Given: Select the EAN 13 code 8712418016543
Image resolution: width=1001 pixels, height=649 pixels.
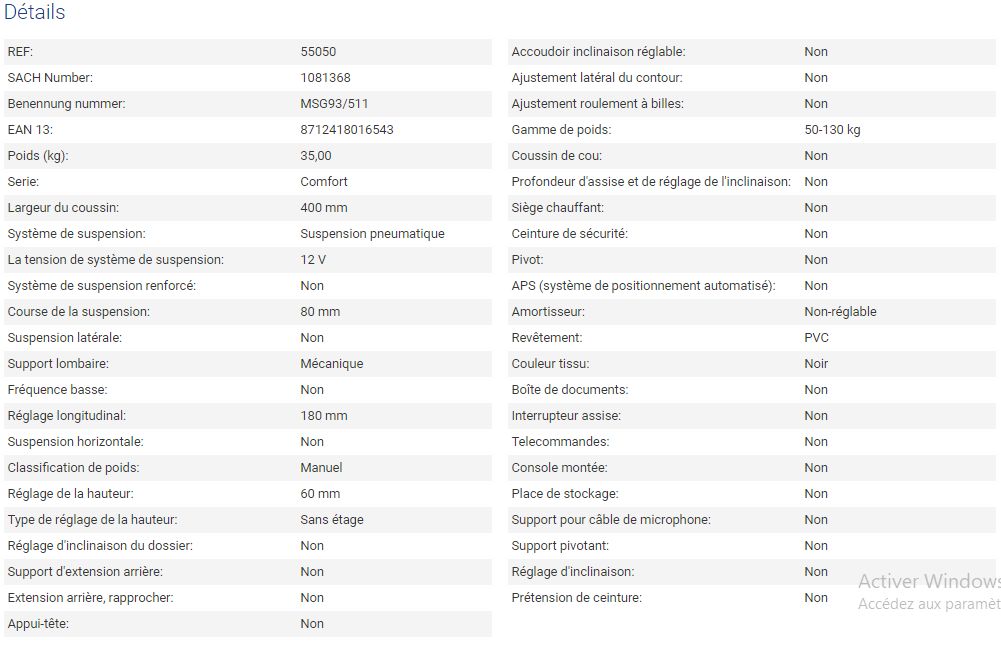Looking at the screenshot, I should tap(346, 130).
